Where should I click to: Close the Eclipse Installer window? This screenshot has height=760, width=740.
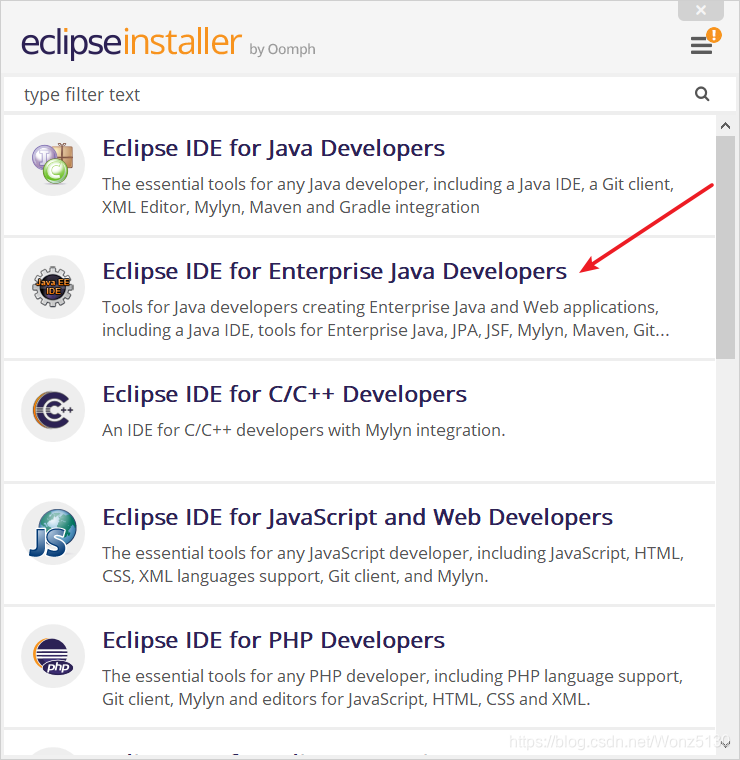coord(701,10)
